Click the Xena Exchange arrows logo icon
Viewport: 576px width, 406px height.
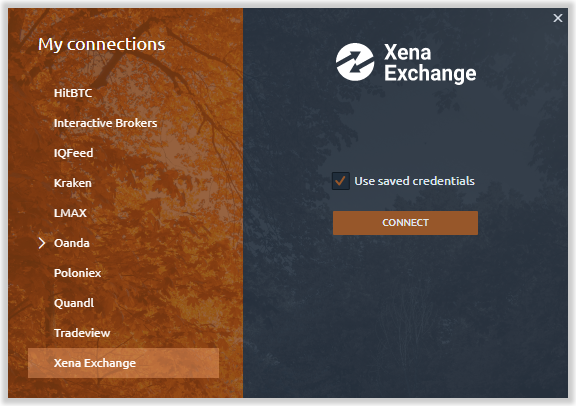click(355, 62)
